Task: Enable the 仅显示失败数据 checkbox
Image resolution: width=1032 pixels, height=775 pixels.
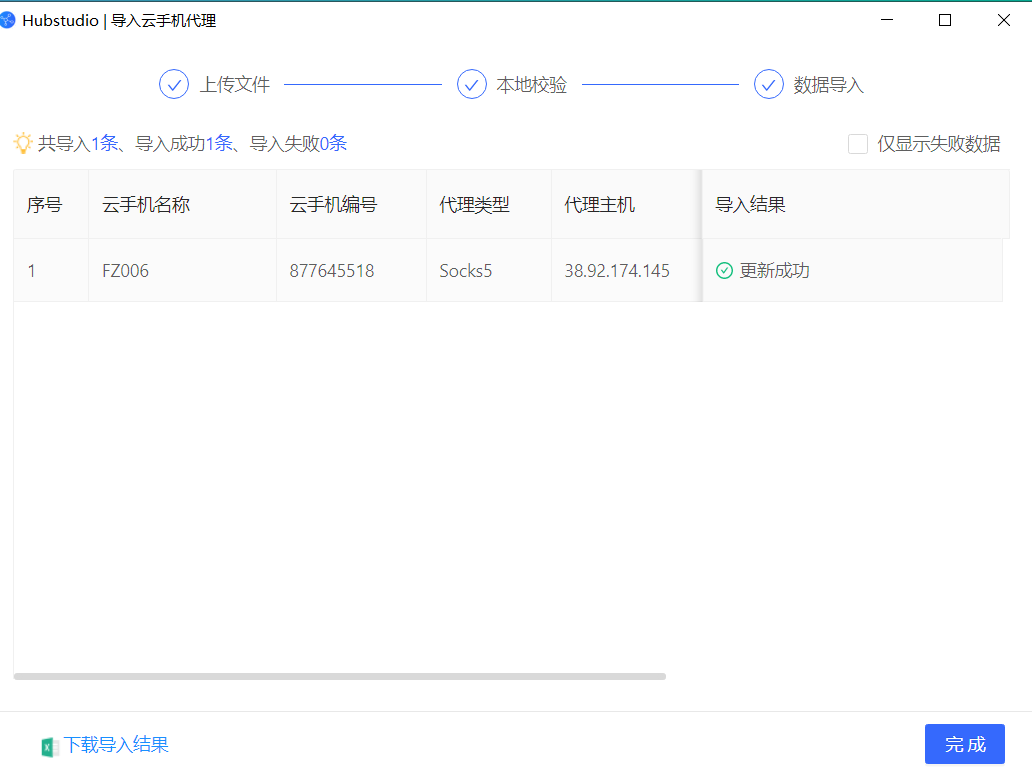Action: click(x=858, y=144)
